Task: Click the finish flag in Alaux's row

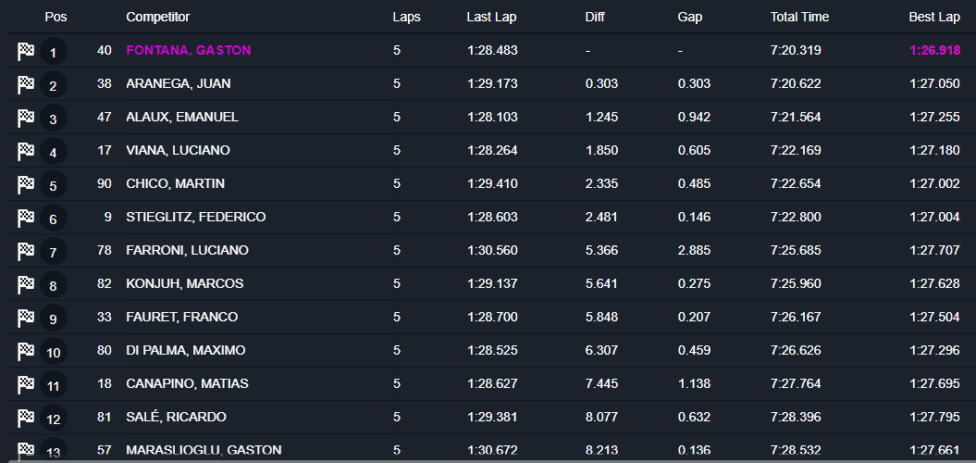Action: (x=26, y=118)
